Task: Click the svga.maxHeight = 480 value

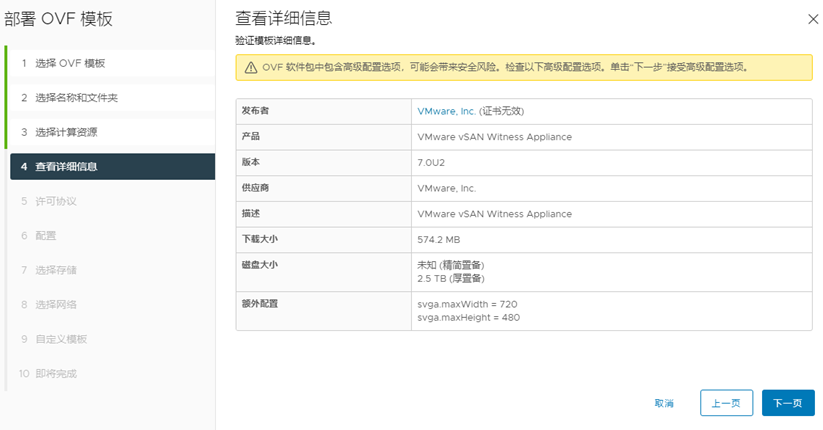Action: tap(469, 318)
